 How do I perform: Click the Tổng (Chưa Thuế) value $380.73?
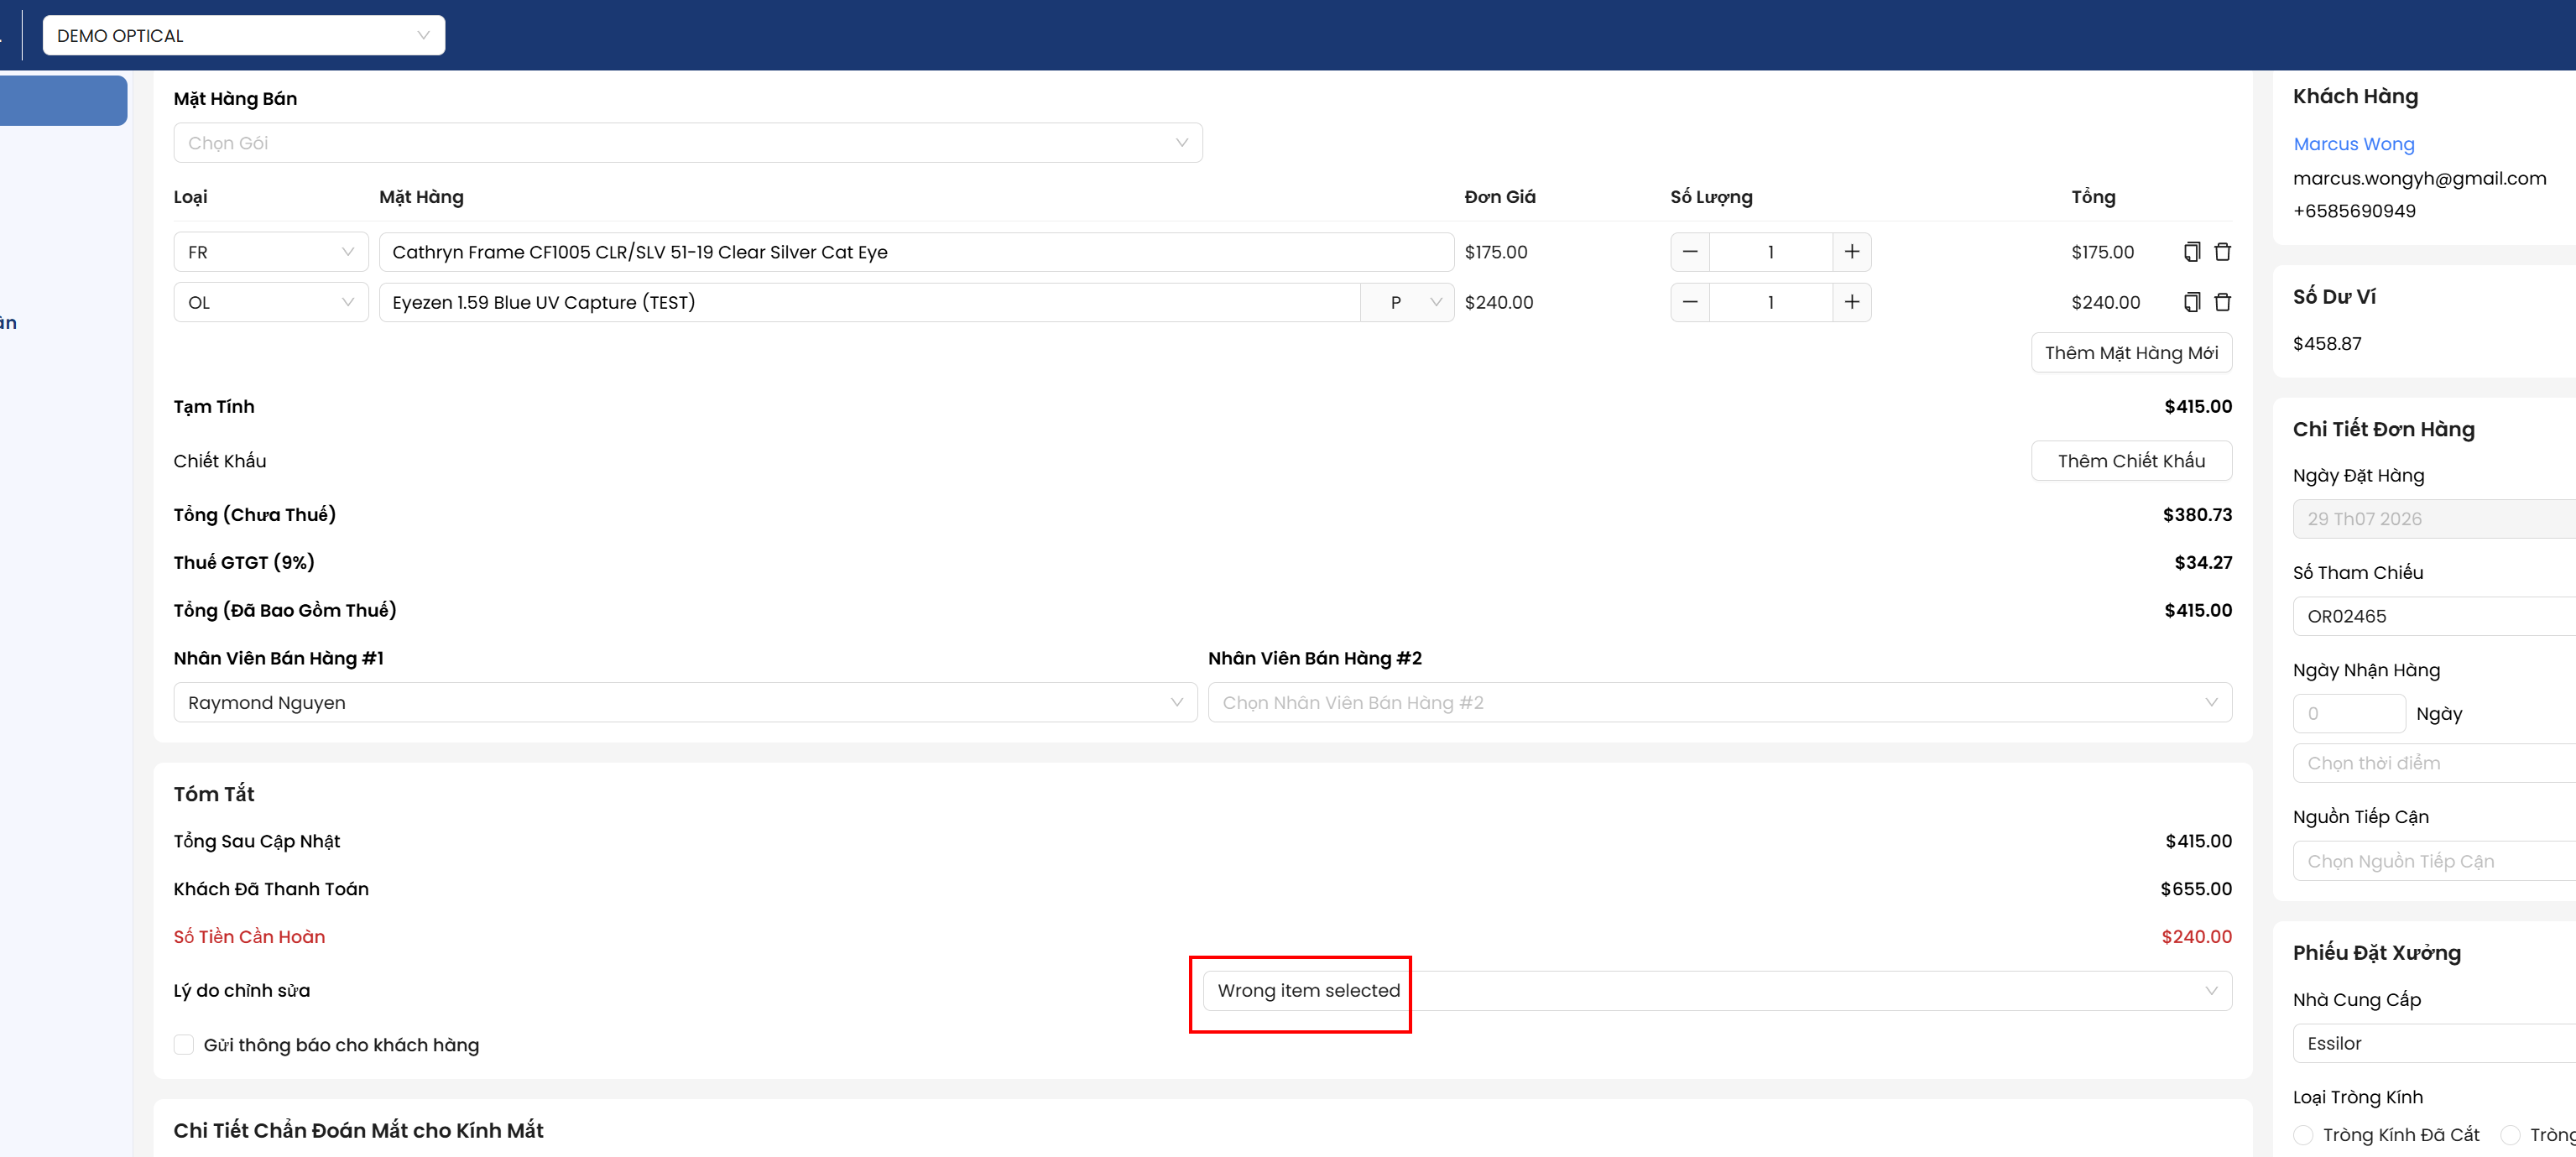2197,515
